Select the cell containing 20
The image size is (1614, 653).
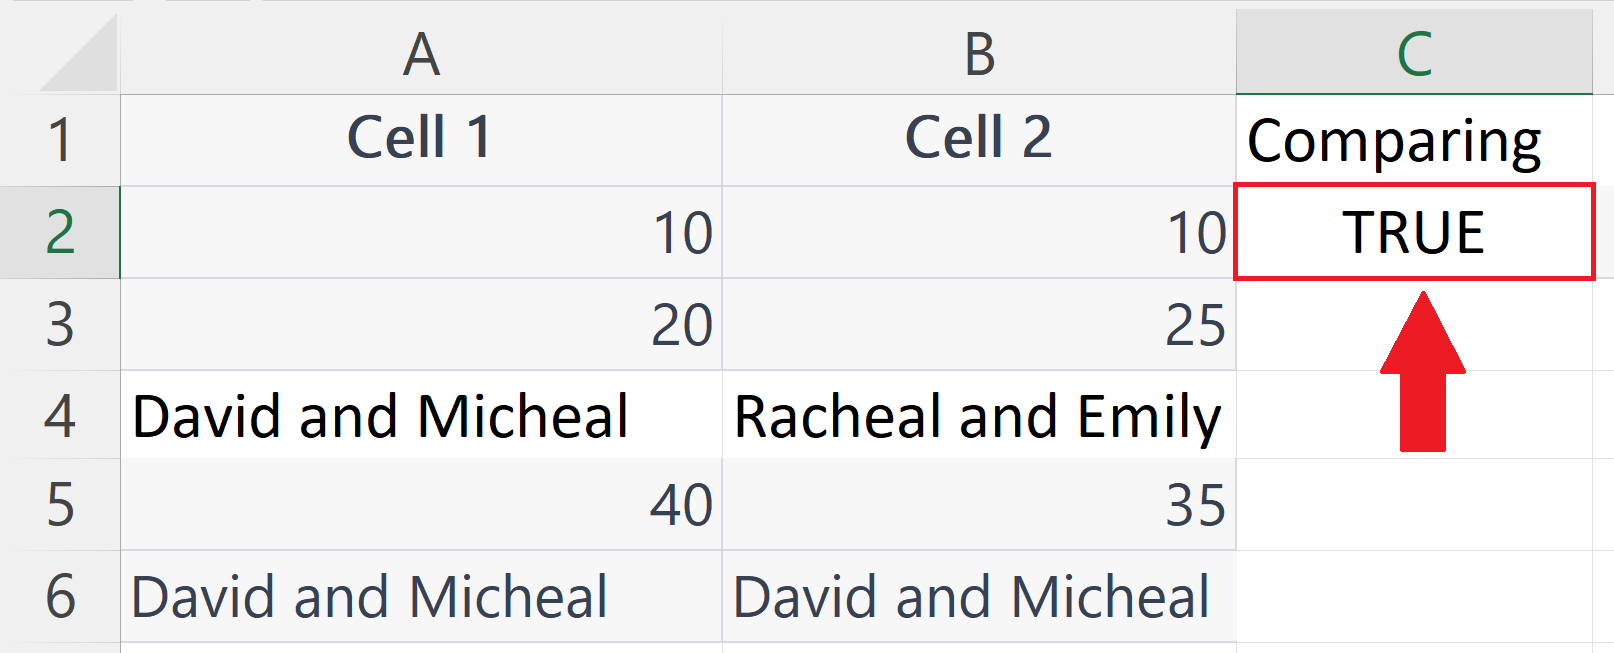421,325
